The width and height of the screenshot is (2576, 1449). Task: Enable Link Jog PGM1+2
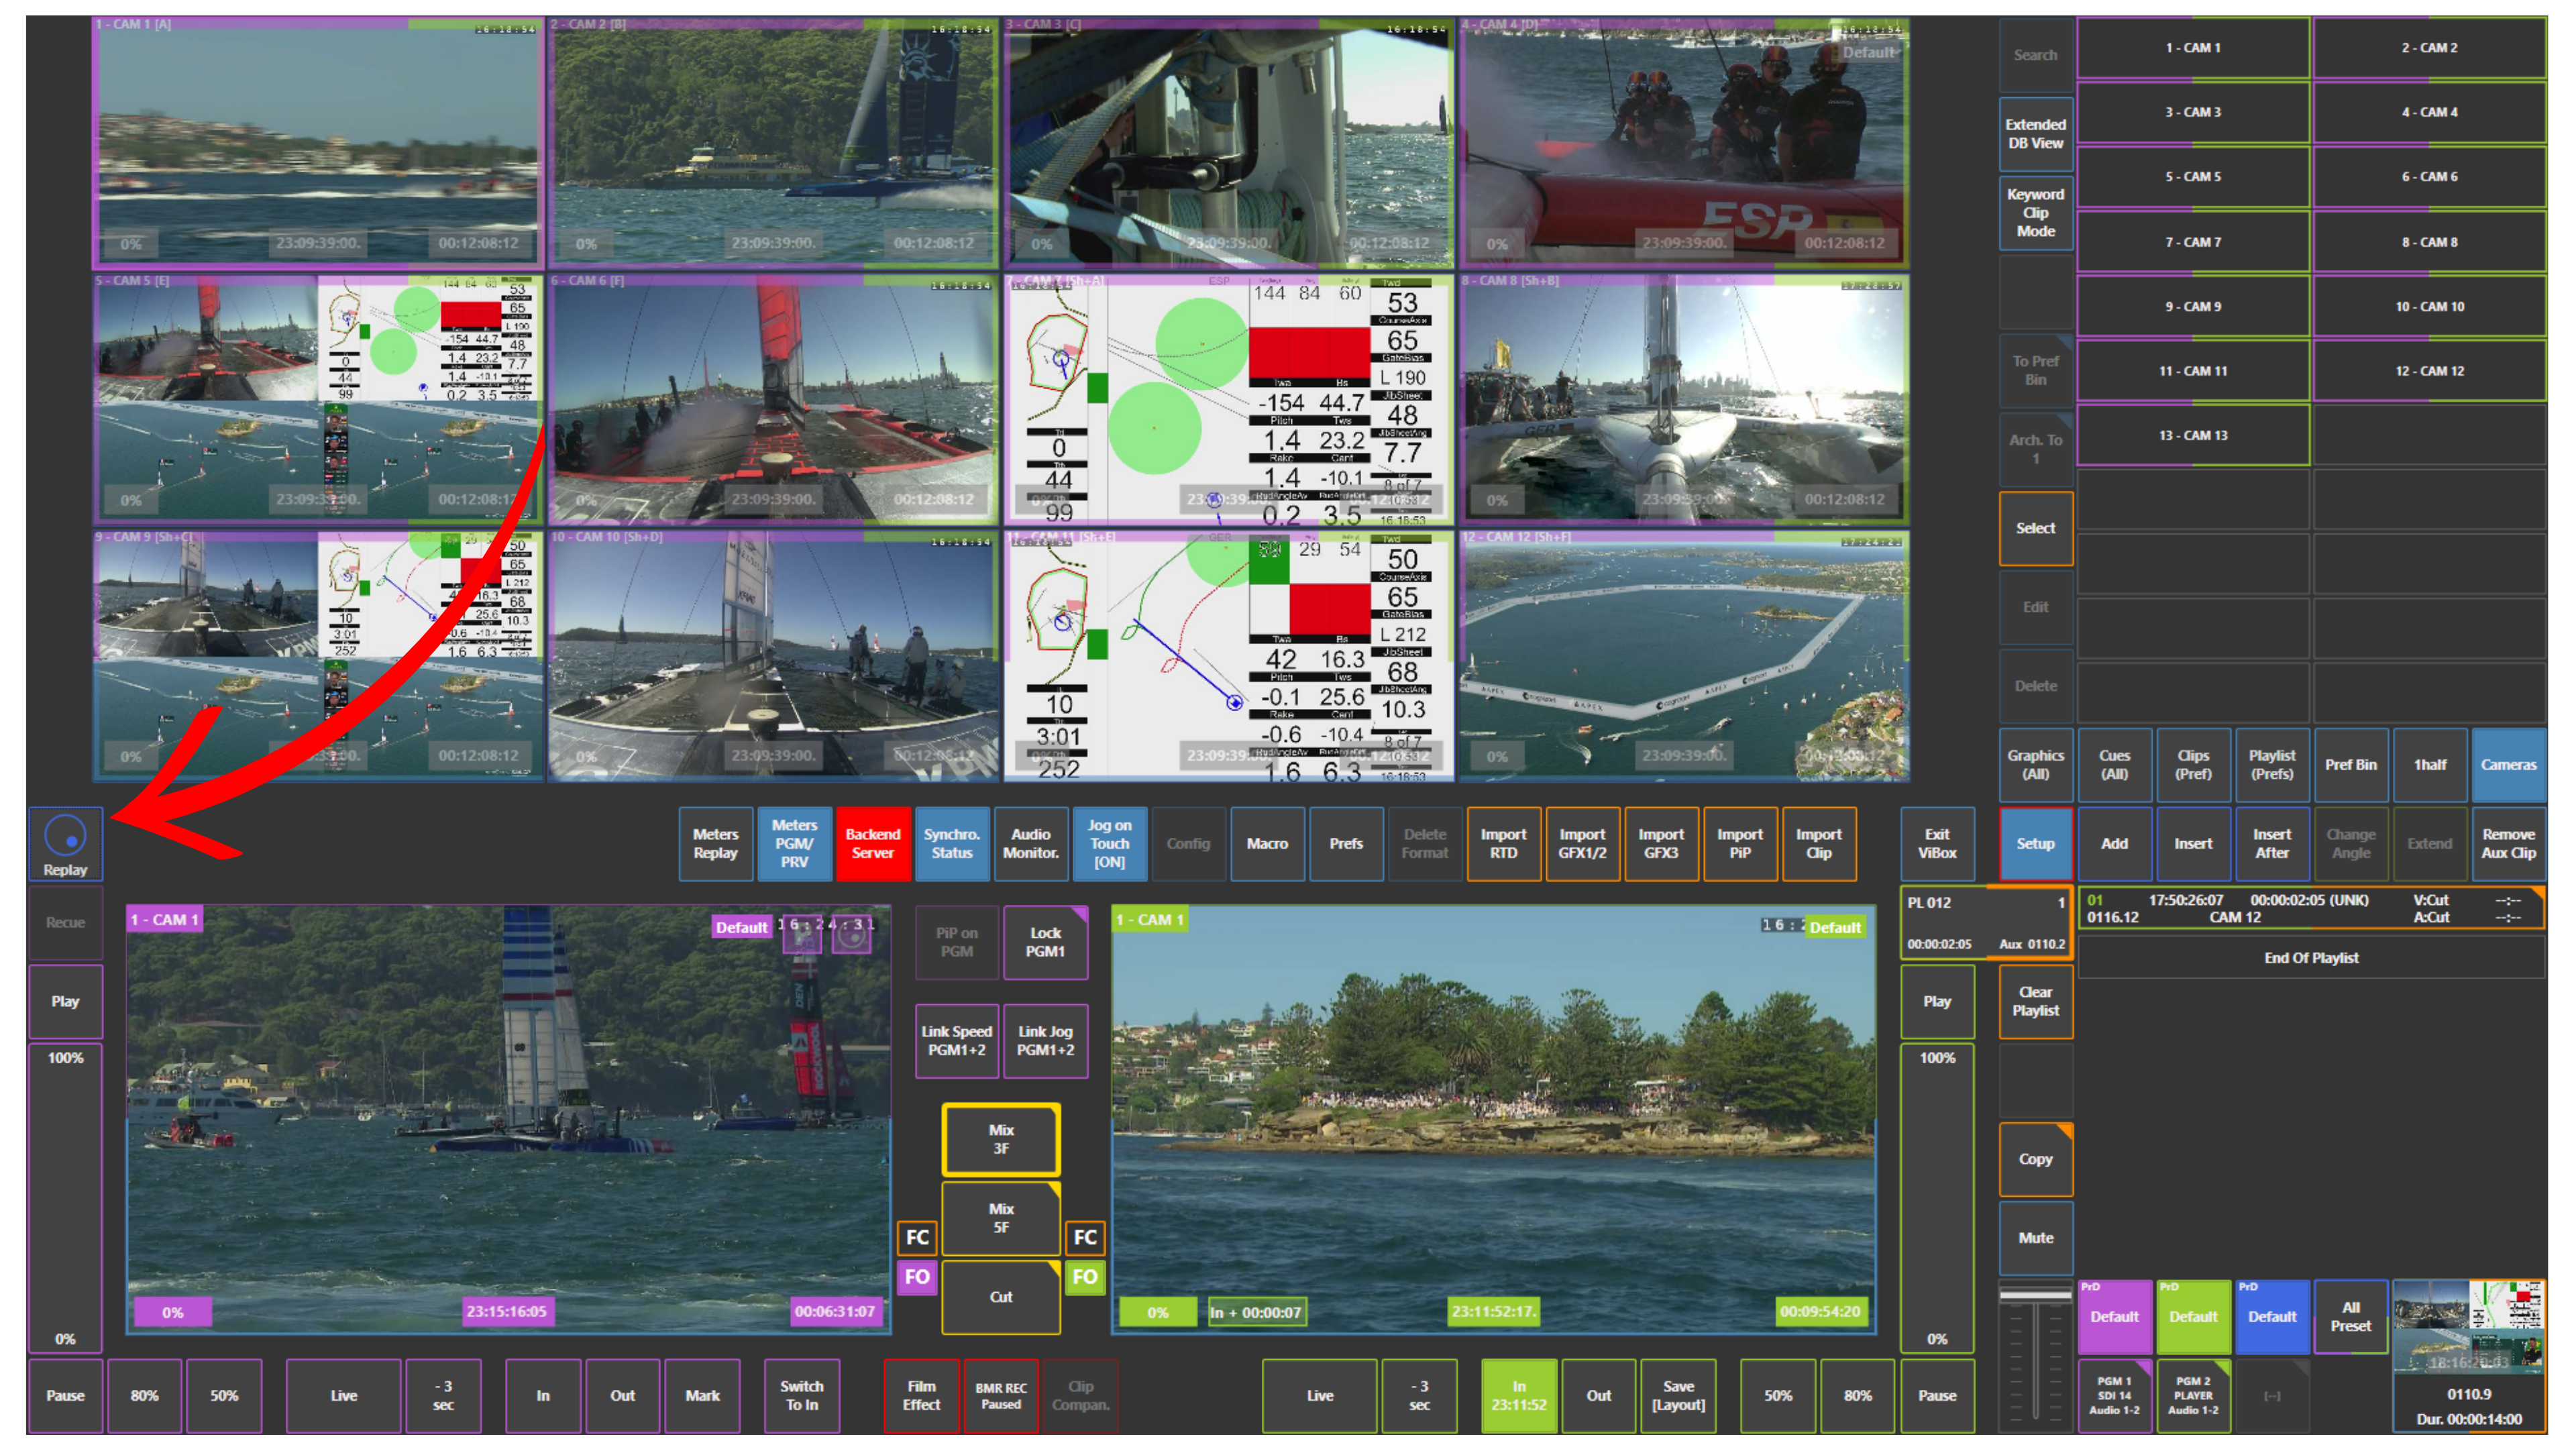click(x=1045, y=1041)
